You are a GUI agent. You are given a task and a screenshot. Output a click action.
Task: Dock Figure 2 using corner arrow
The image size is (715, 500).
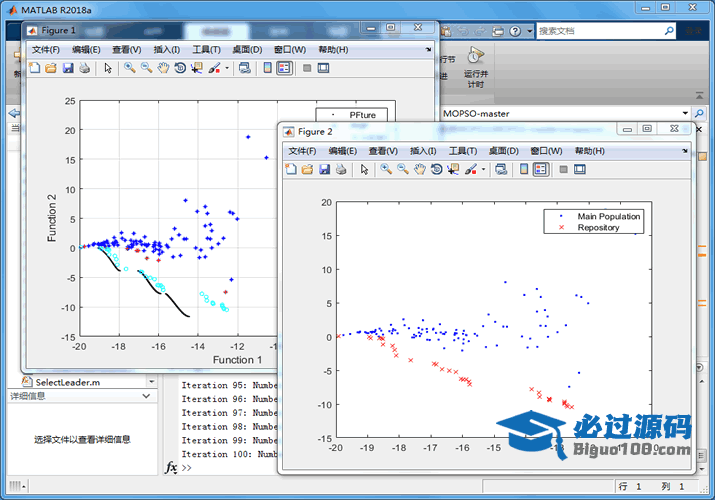684,151
